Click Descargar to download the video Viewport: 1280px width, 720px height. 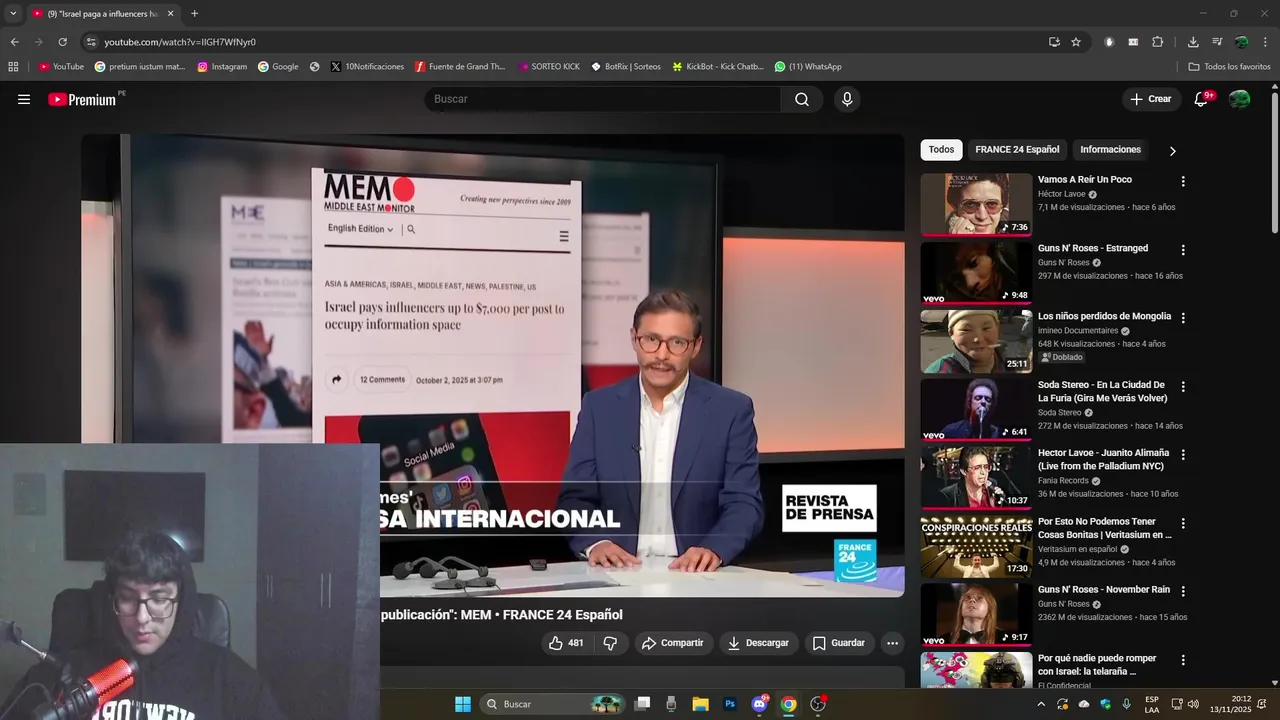tap(758, 643)
